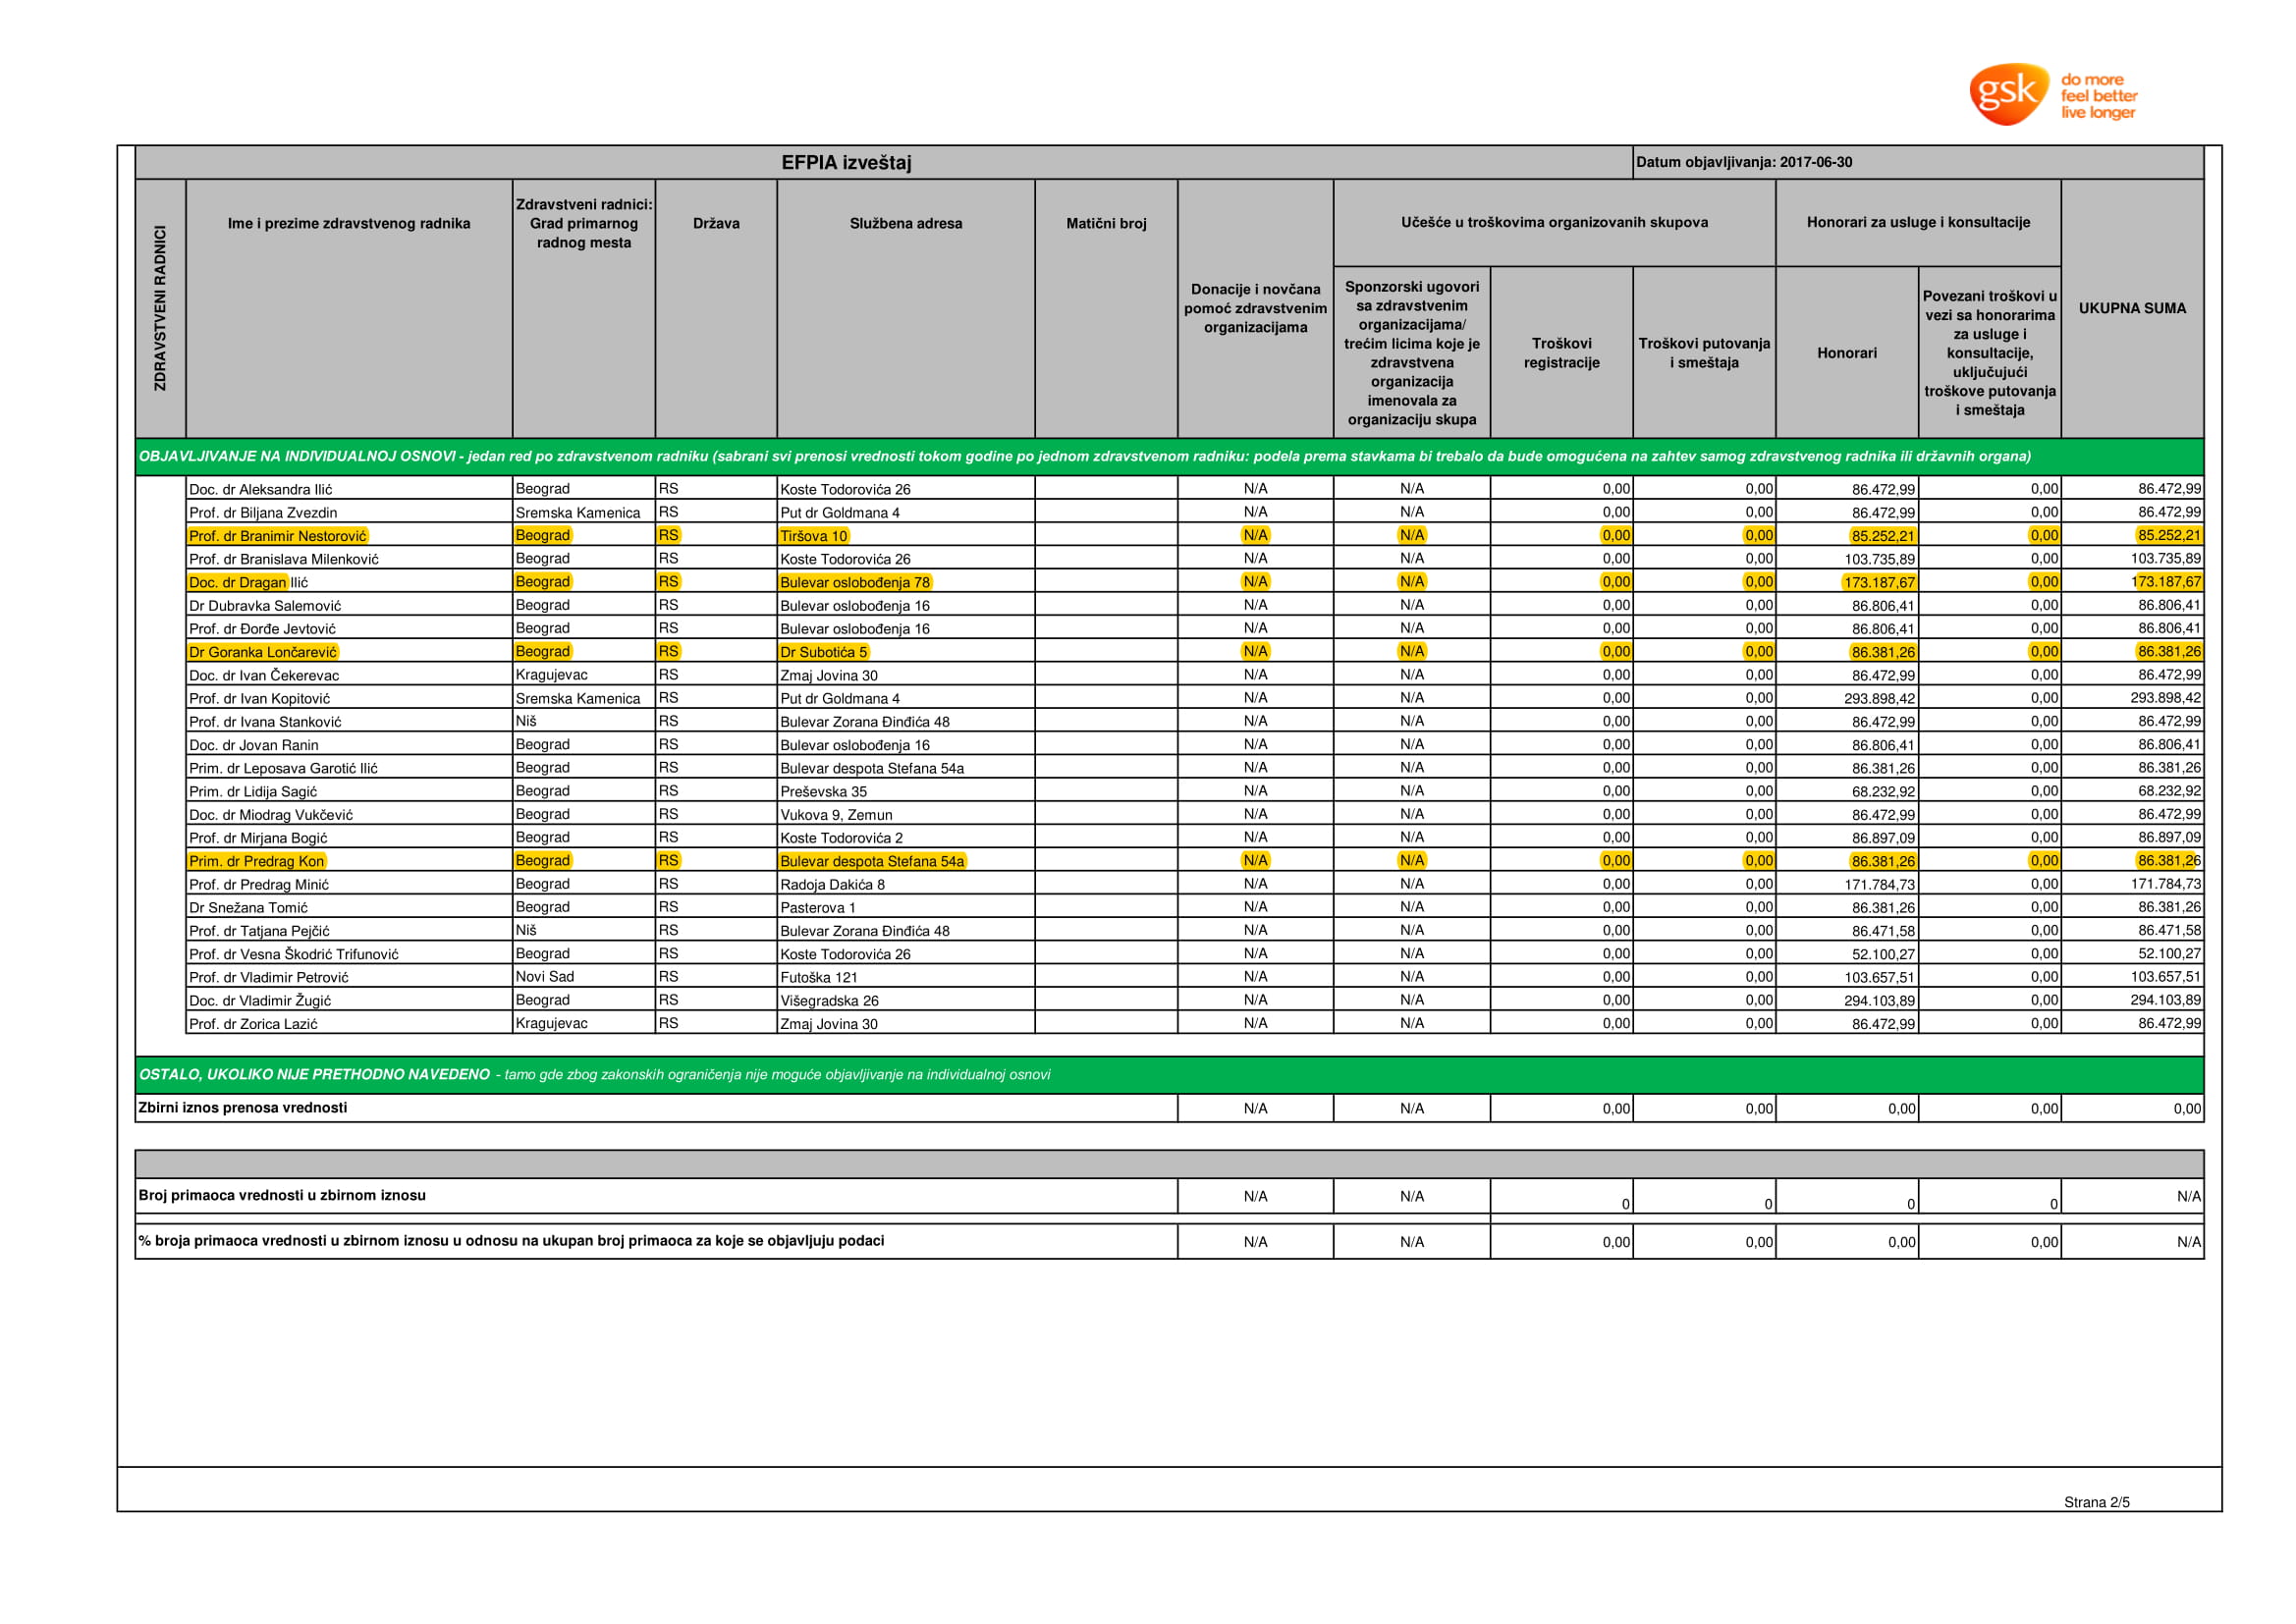Click the Matični broj column header
The height and width of the screenshot is (1624, 2296).
click(1106, 223)
